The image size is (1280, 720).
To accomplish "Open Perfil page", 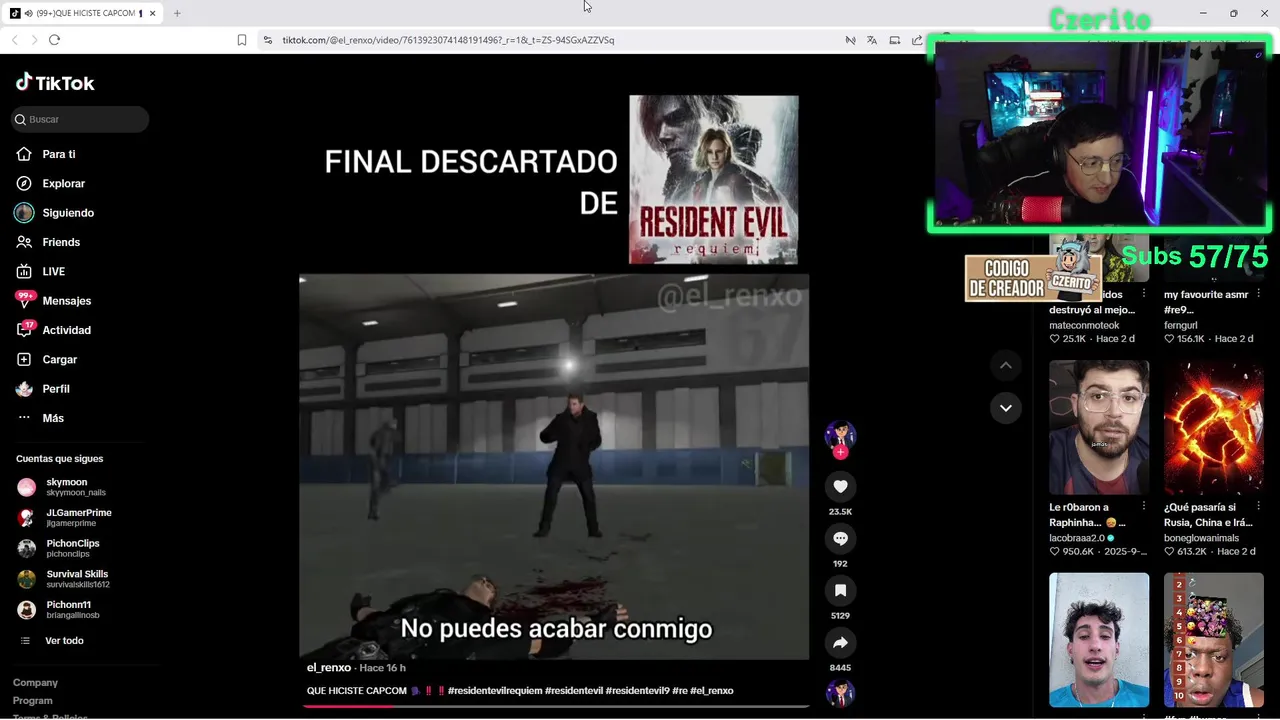I will (x=56, y=389).
